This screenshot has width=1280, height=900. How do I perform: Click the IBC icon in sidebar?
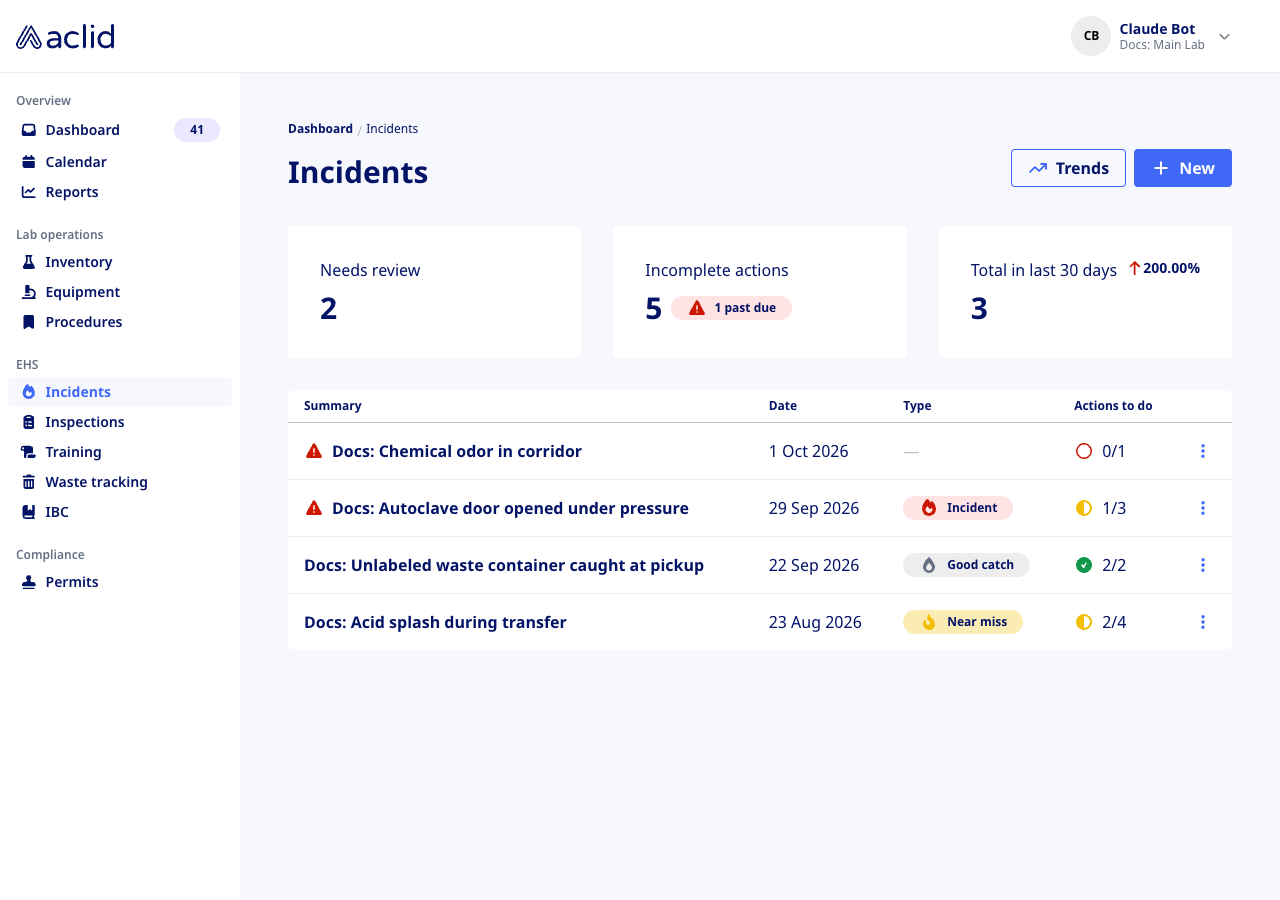(x=29, y=512)
